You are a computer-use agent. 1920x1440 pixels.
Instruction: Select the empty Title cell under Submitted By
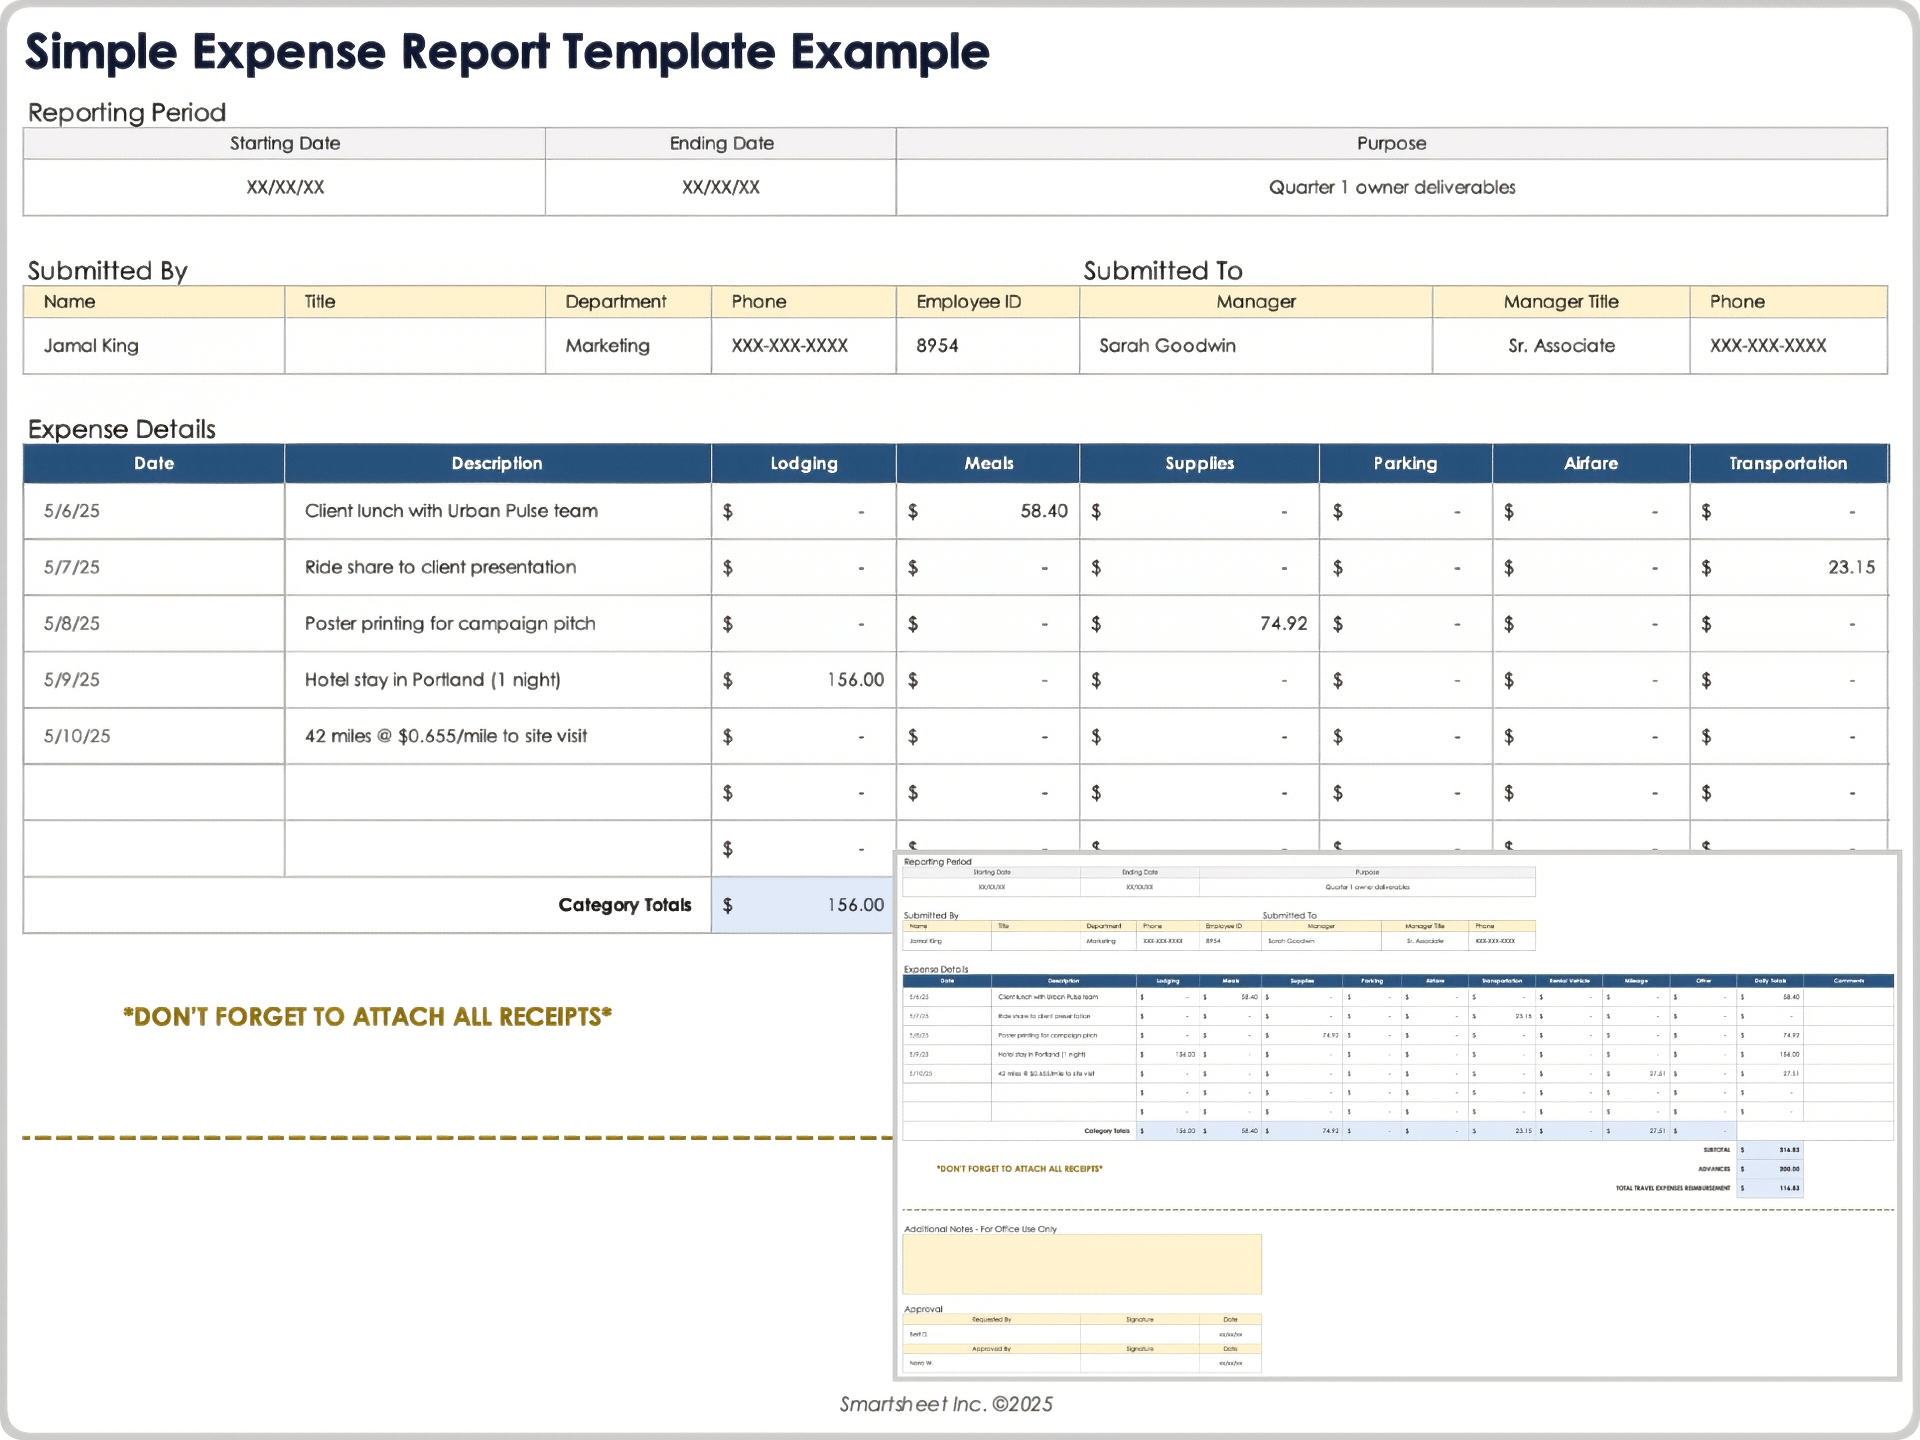click(414, 345)
